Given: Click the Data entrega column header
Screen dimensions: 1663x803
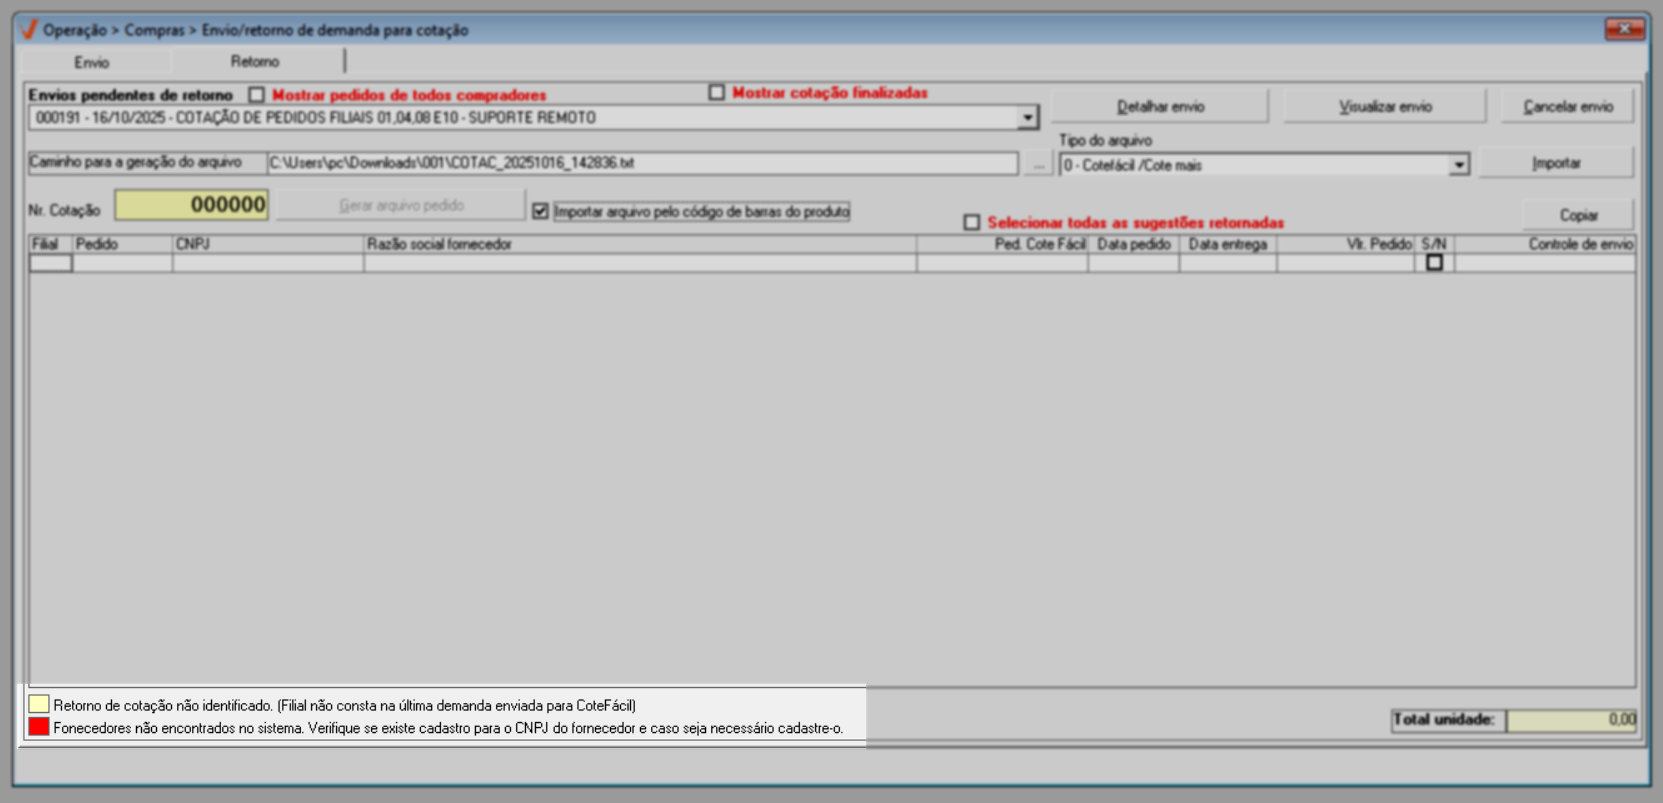Looking at the screenshot, I should point(1228,244).
